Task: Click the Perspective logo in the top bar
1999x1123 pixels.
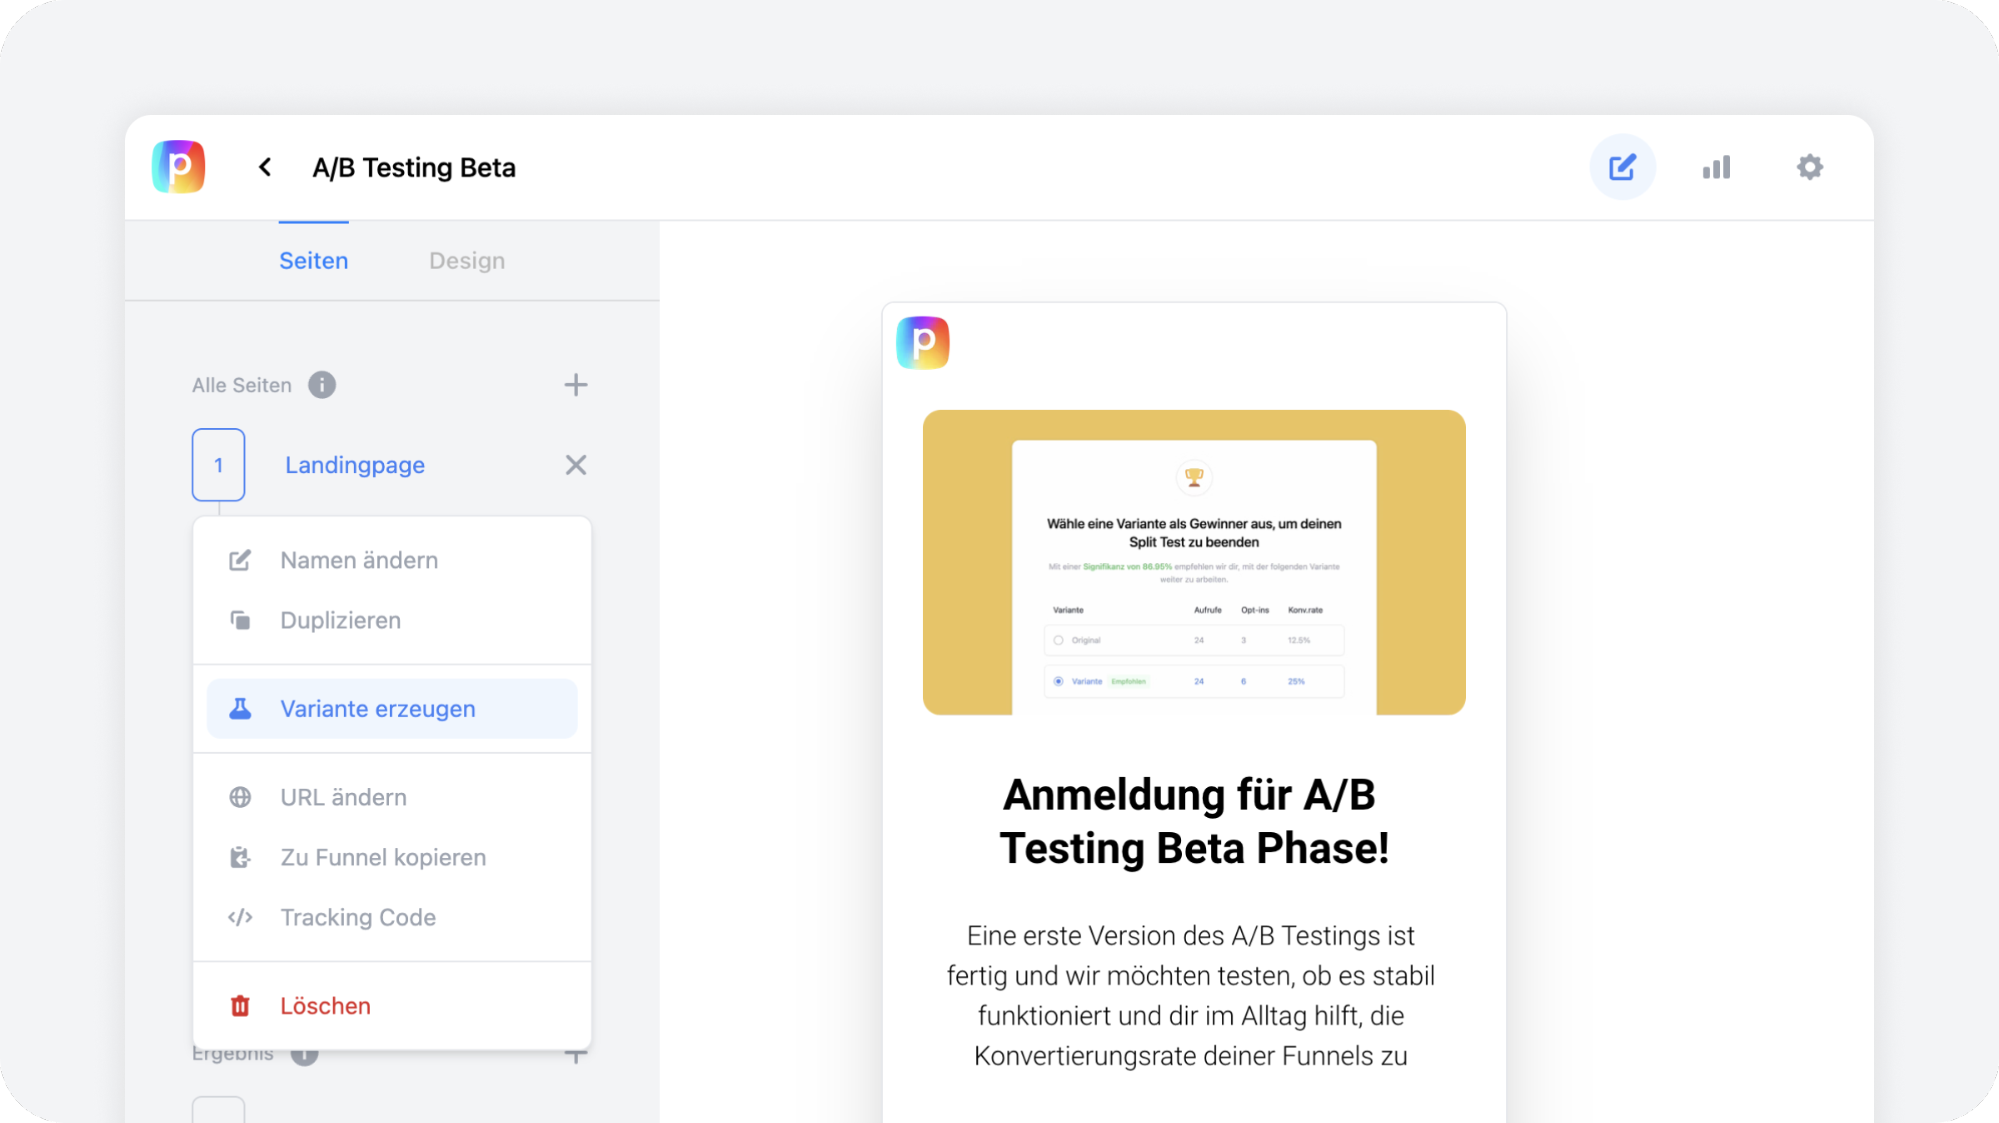Action: point(178,167)
